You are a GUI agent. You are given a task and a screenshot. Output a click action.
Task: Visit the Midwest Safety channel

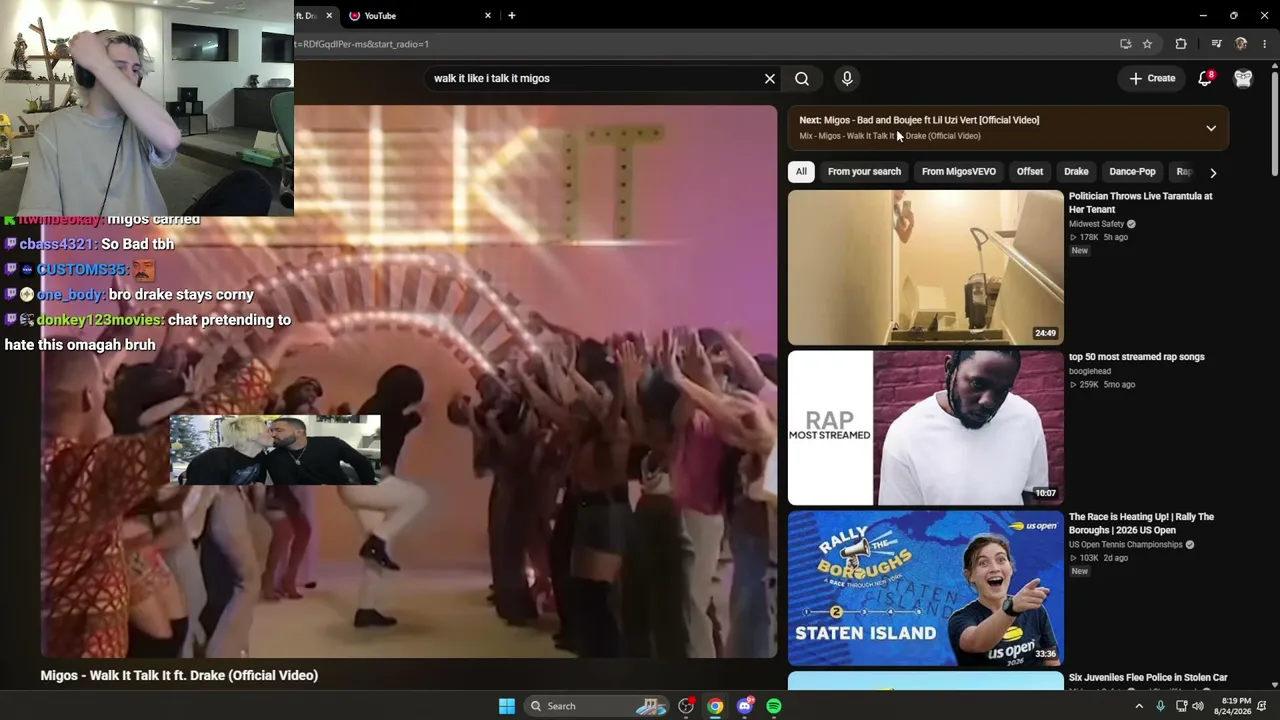click(1097, 224)
